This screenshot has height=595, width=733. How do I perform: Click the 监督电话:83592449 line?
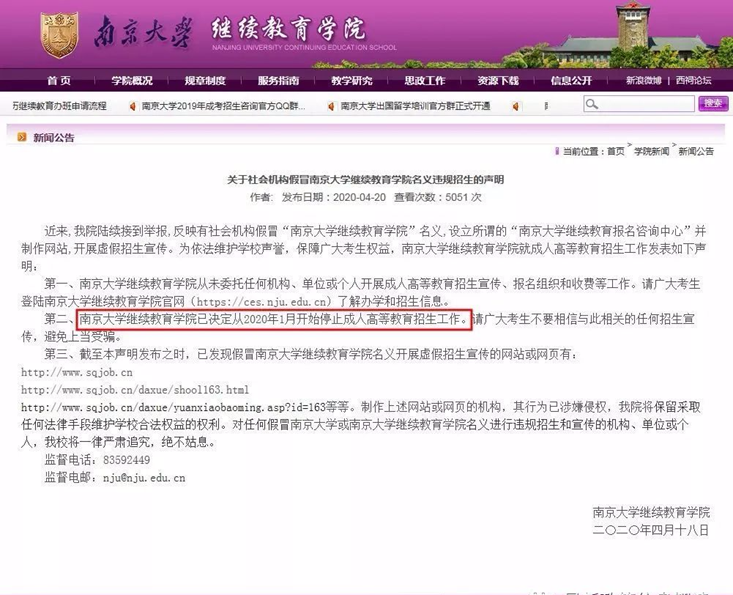(97, 460)
